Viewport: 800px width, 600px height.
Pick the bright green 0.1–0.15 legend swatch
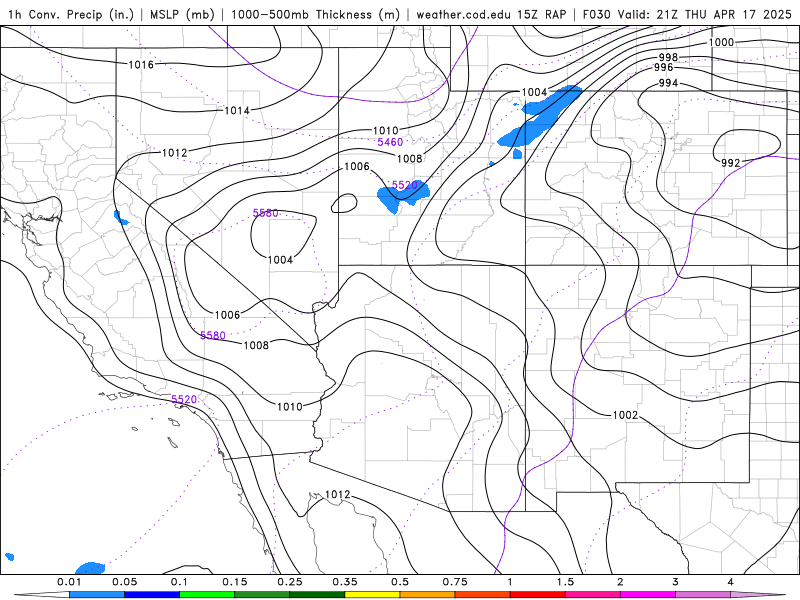click(x=207, y=595)
